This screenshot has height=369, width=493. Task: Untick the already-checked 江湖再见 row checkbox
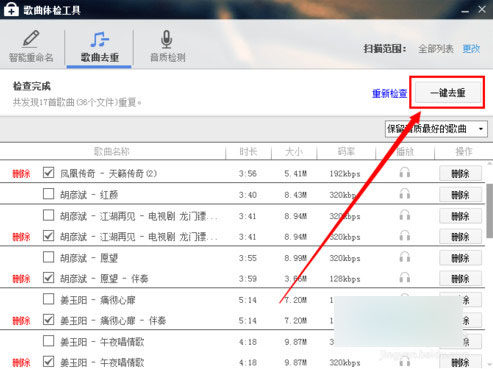tap(49, 236)
